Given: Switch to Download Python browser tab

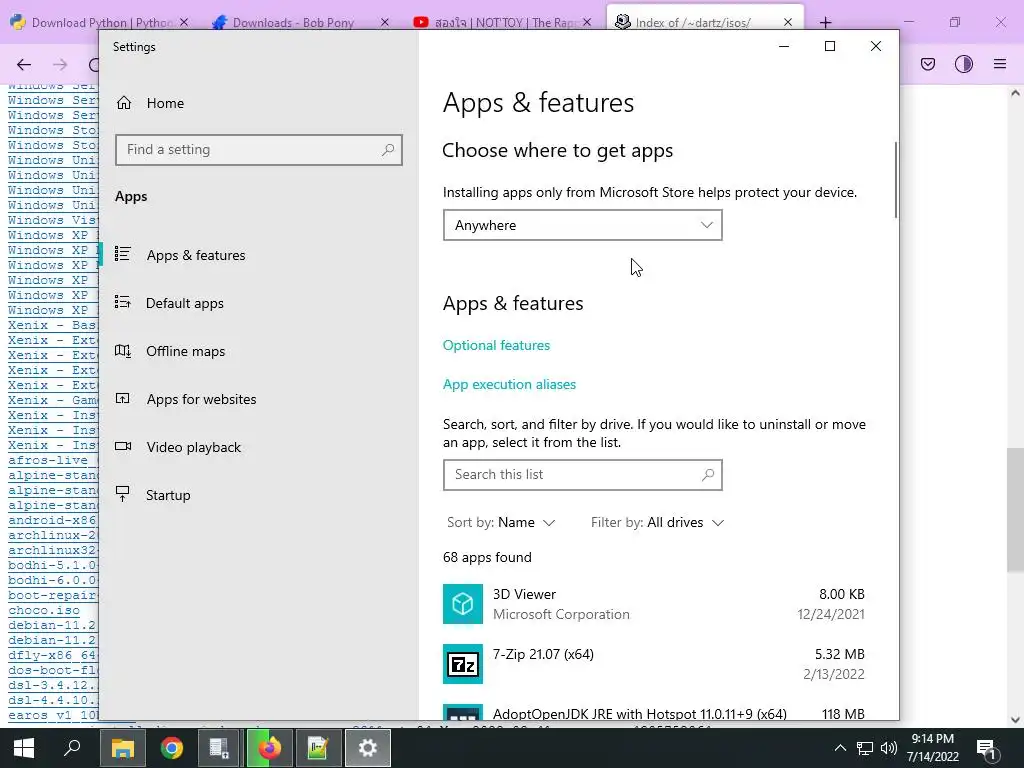Looking at the screenshot, I should click(x=101, y=22).
